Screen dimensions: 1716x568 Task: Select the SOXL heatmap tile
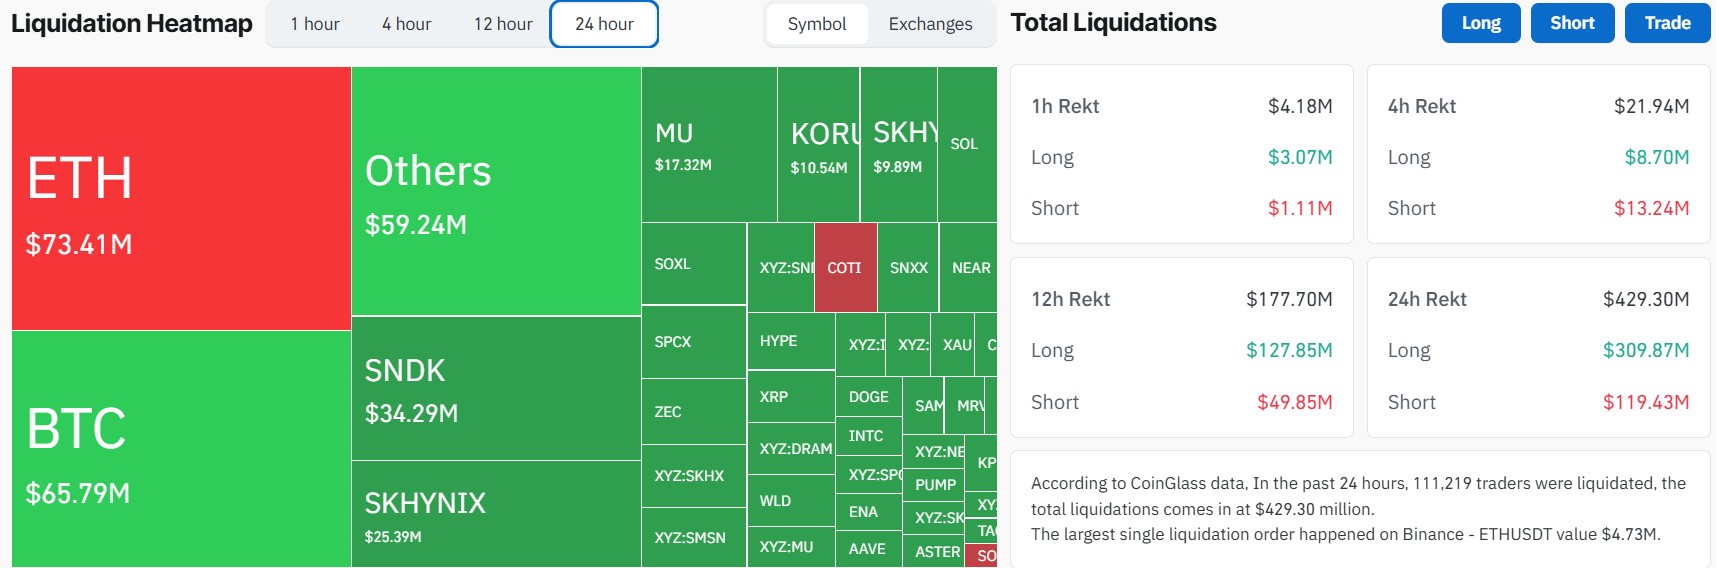coord(694,263)
